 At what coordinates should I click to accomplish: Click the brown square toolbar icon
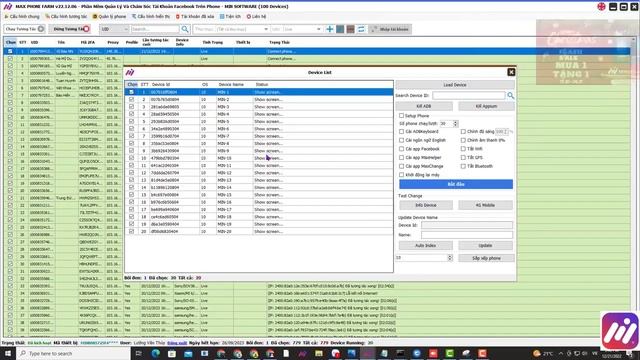(x=351, y=29)
